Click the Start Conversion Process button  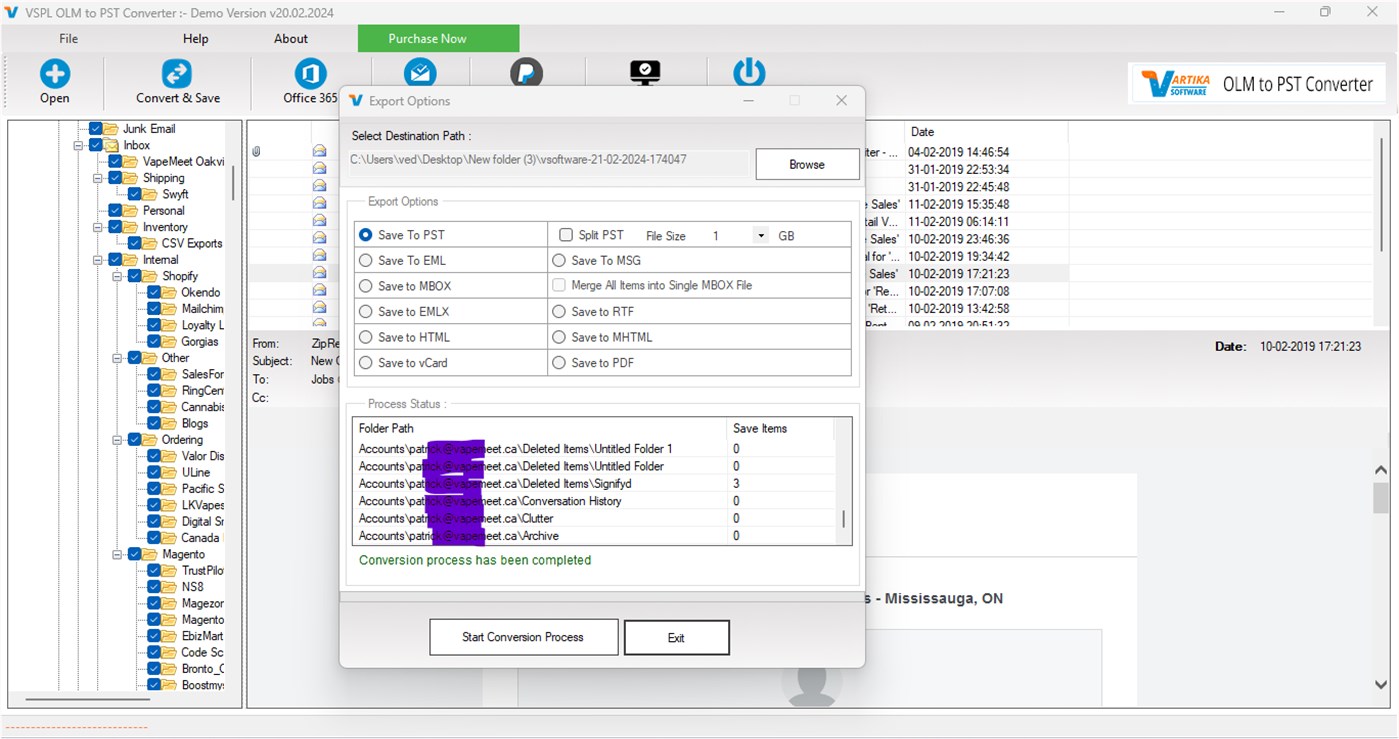(523, 637)
